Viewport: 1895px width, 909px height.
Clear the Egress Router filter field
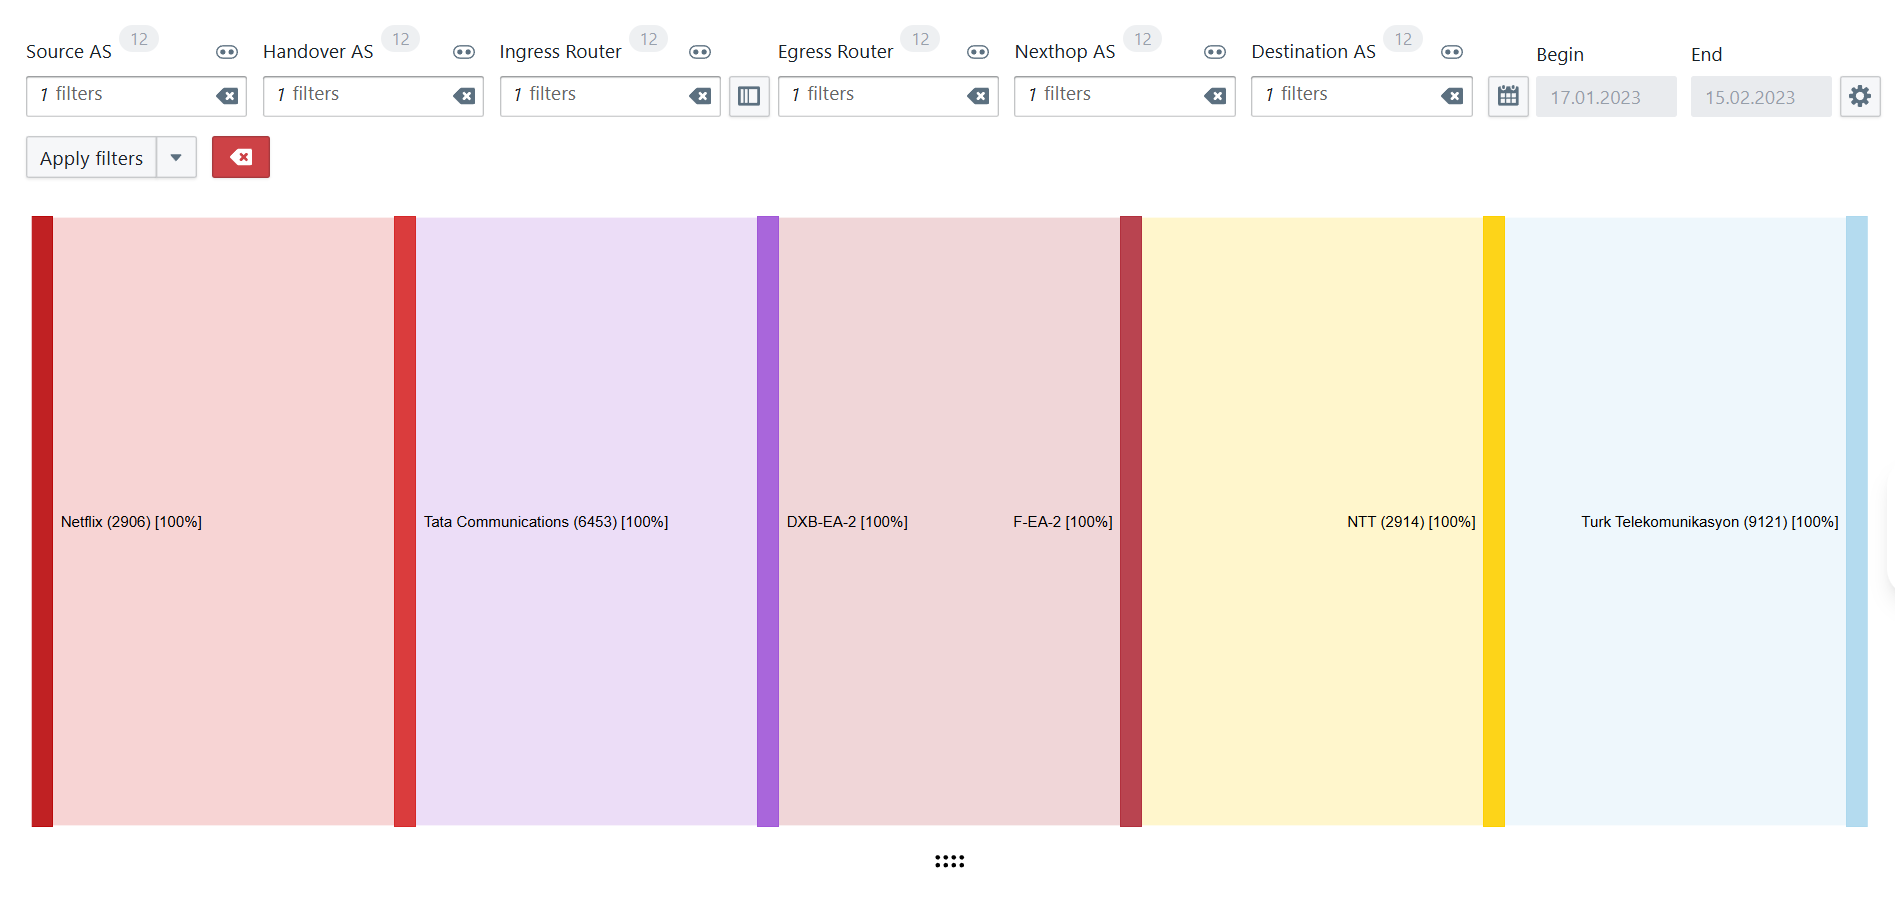(x=978, y=96)
